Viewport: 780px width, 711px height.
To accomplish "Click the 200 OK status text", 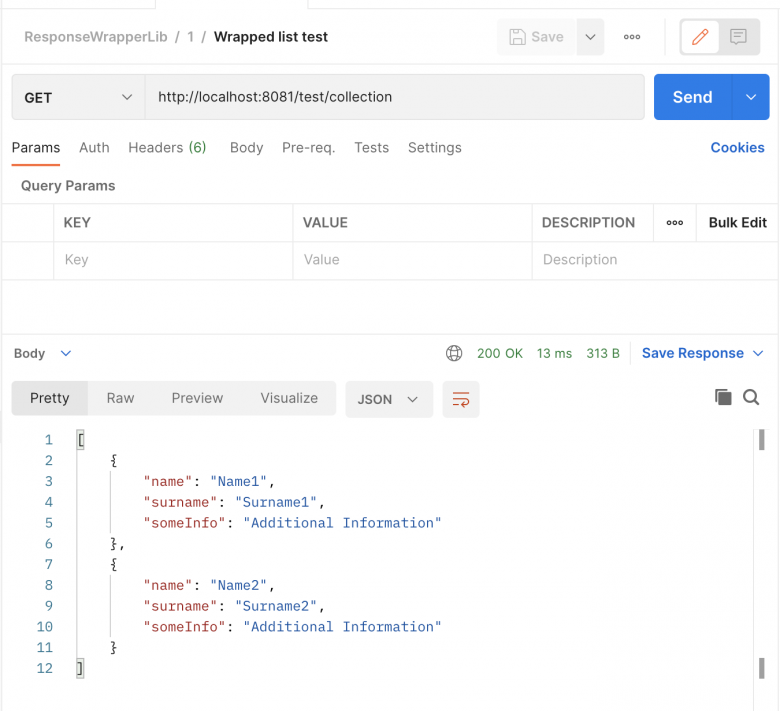I will pos(499,353).
